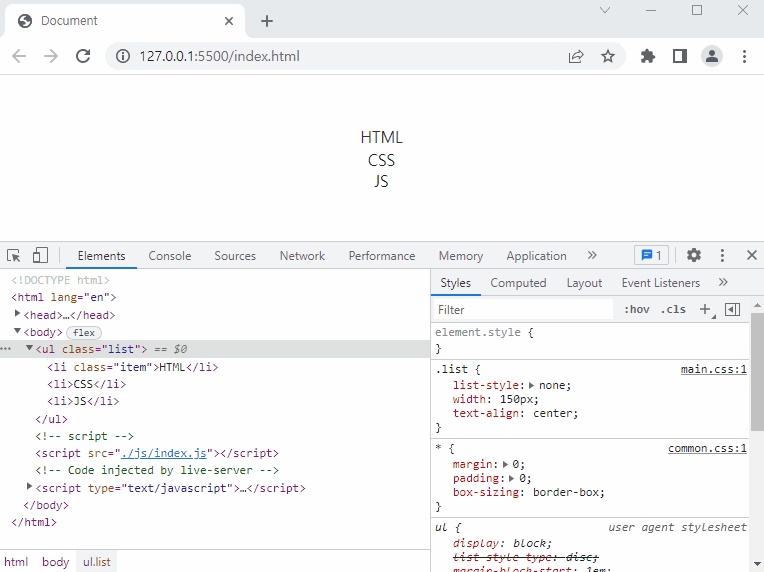Collapse the ul class list node
The width and height of the screenshot is (764, 572).
29,348
